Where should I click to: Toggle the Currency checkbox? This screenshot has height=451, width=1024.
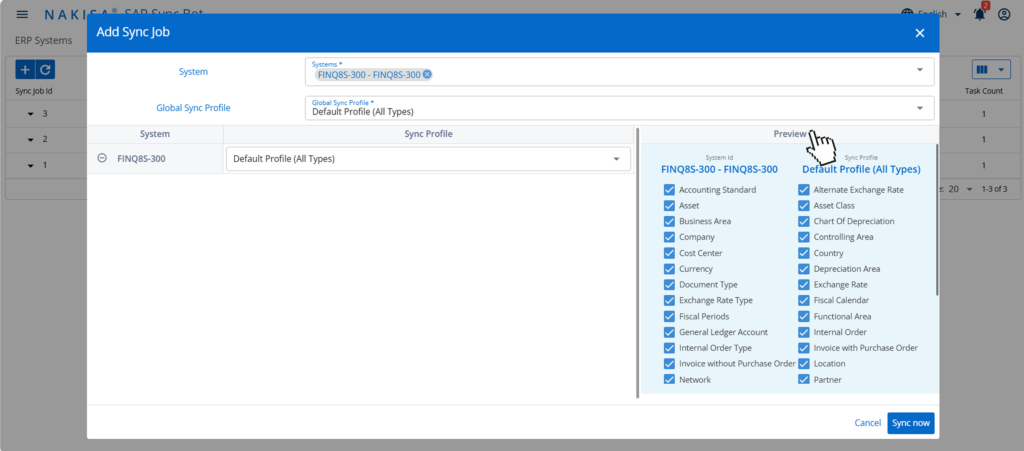pos(669,269)
